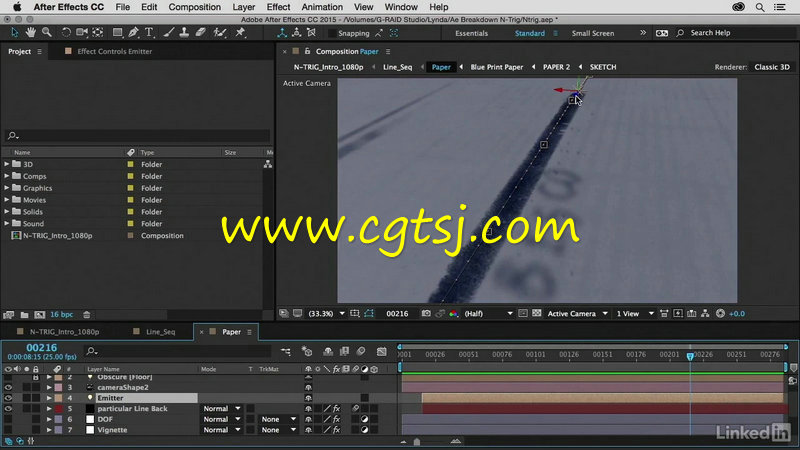Screen dimensions: 800x450
Task: Open the Active Camera view dropdown
Action: (x=578, y=313)
